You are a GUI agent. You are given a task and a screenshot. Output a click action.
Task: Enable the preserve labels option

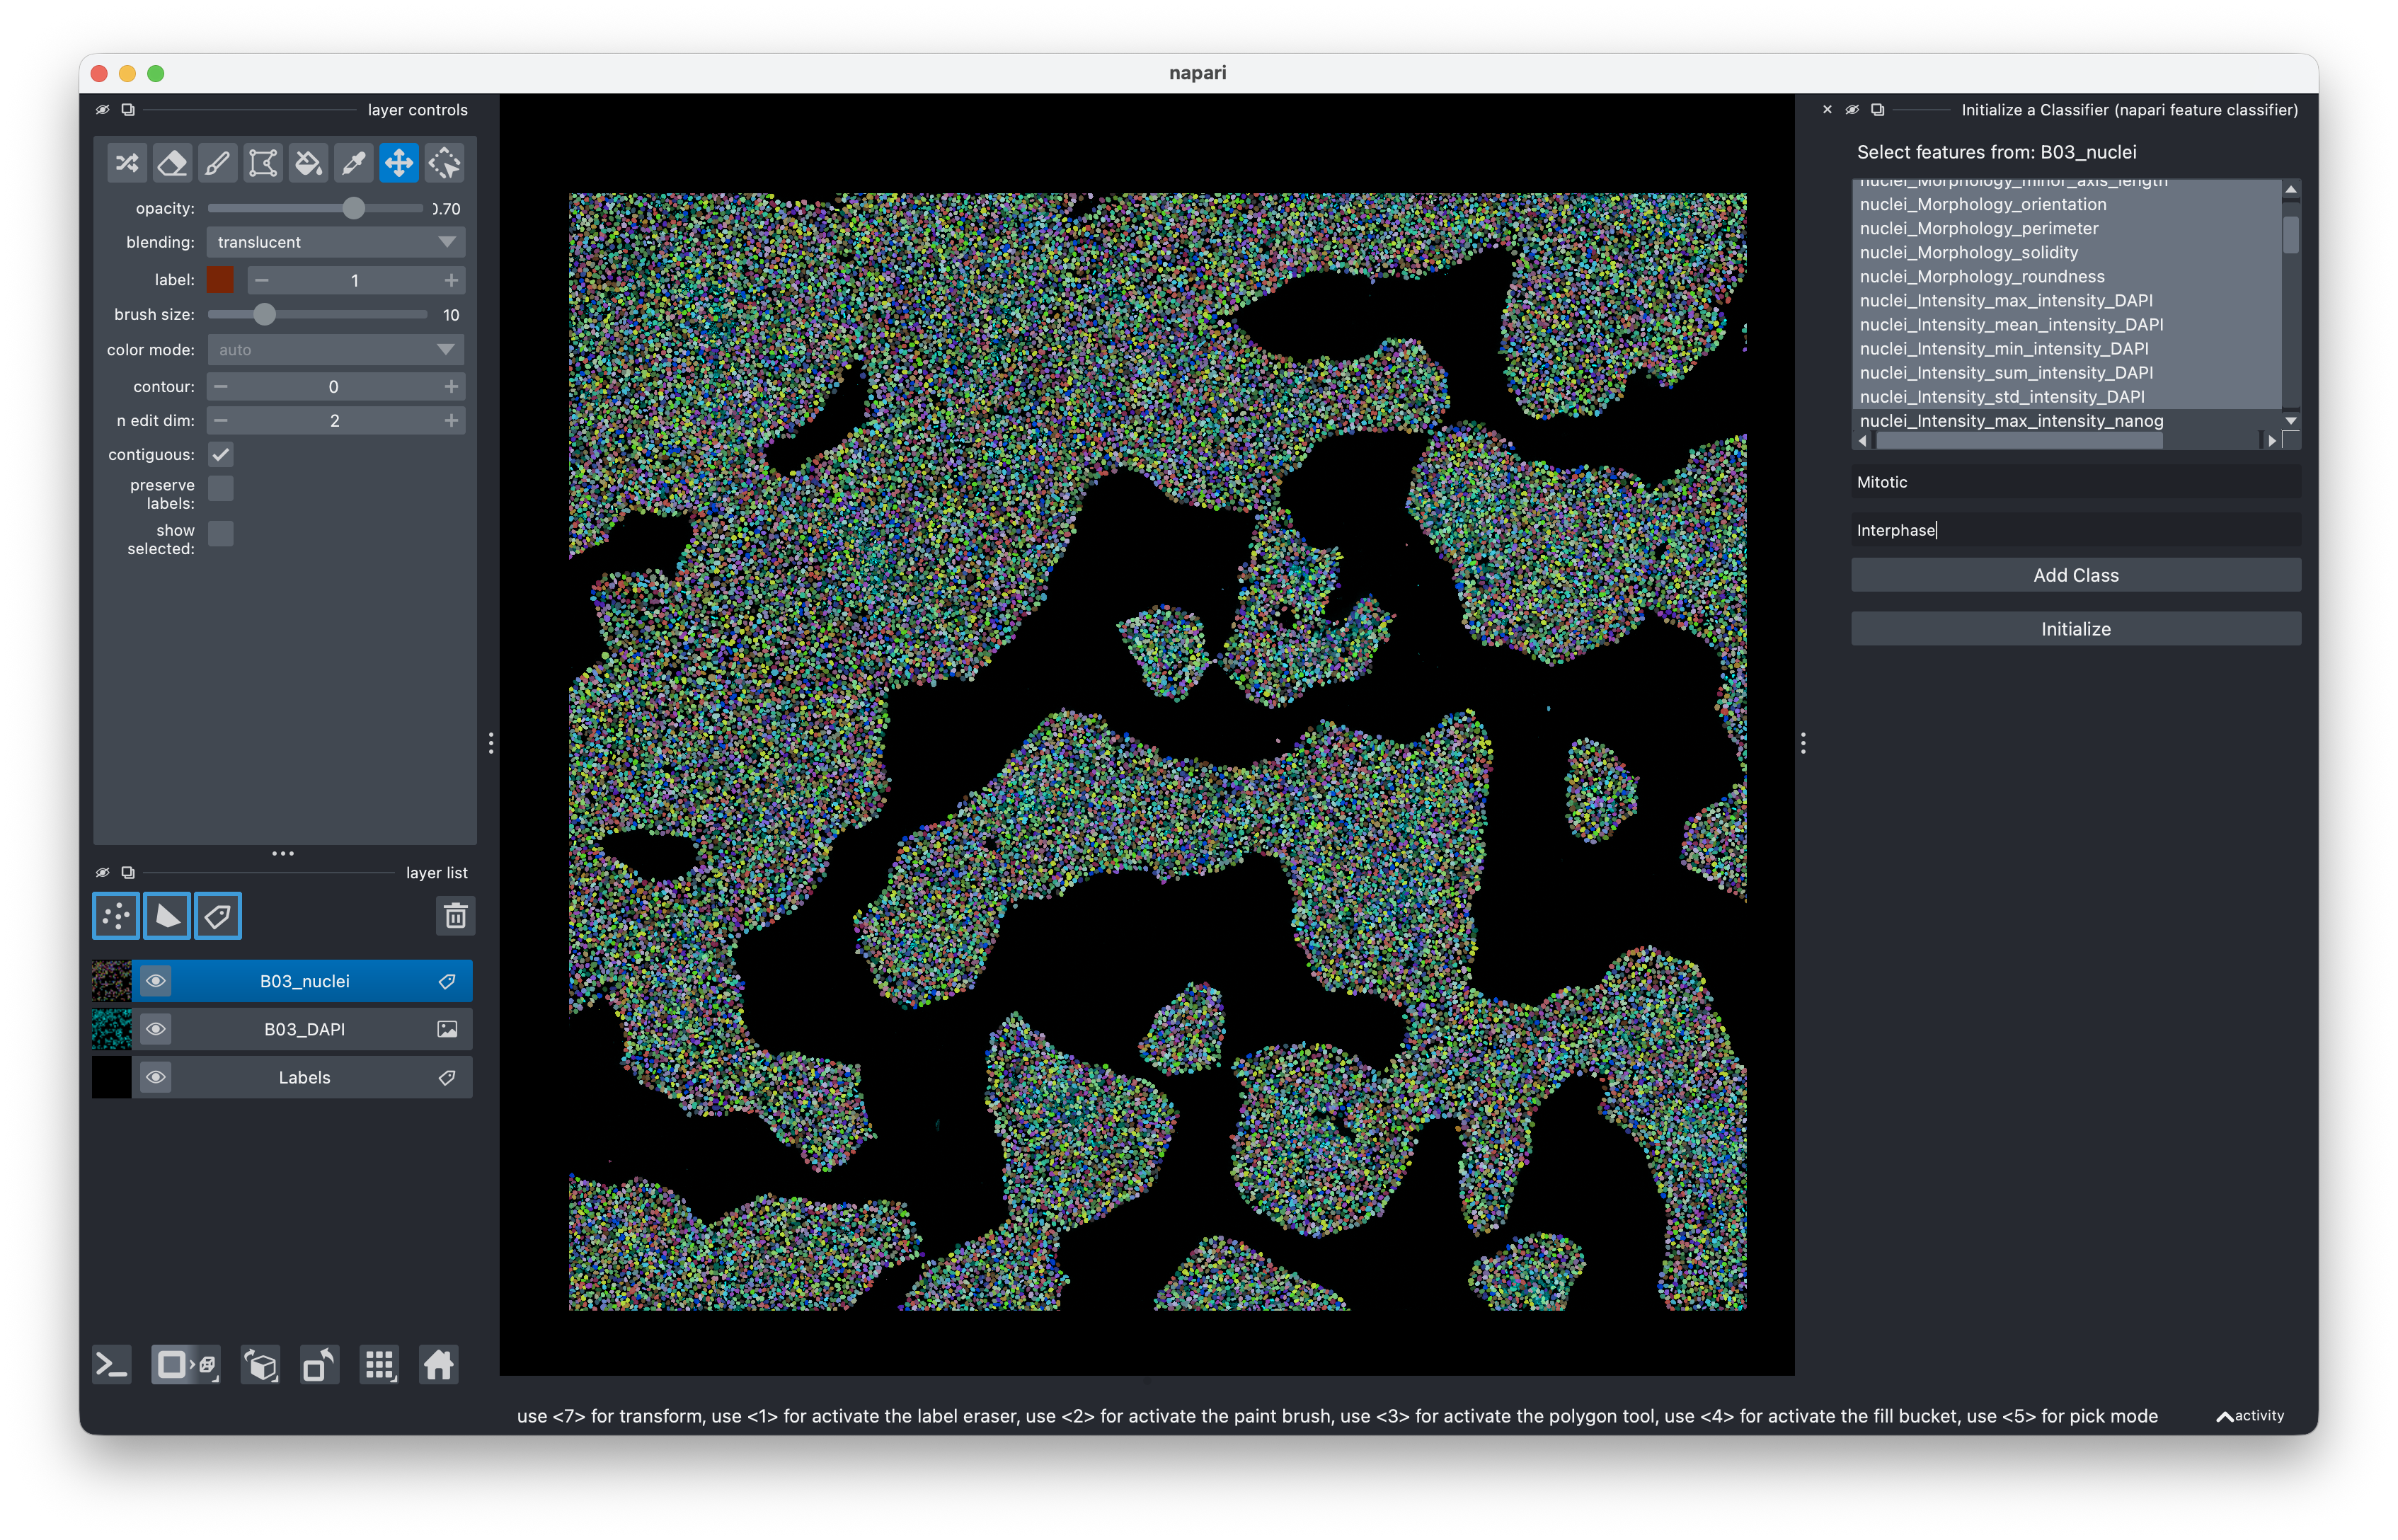click(x=221, y=488)
